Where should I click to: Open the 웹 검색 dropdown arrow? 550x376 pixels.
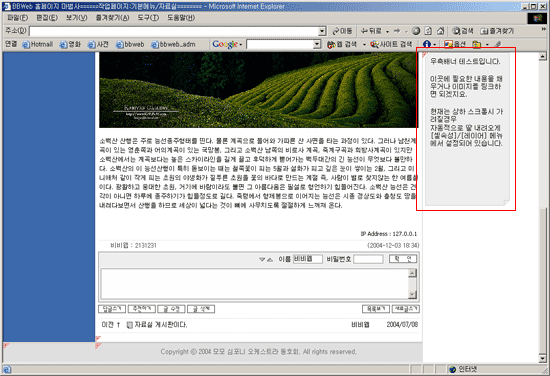[364, 45]
